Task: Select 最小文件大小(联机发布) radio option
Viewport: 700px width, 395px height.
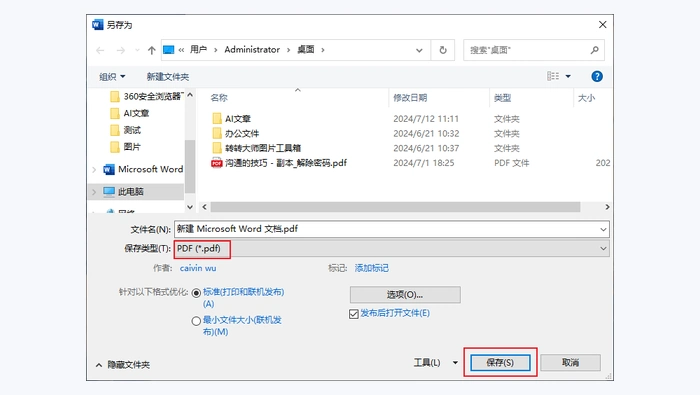Action: [196, 321]
